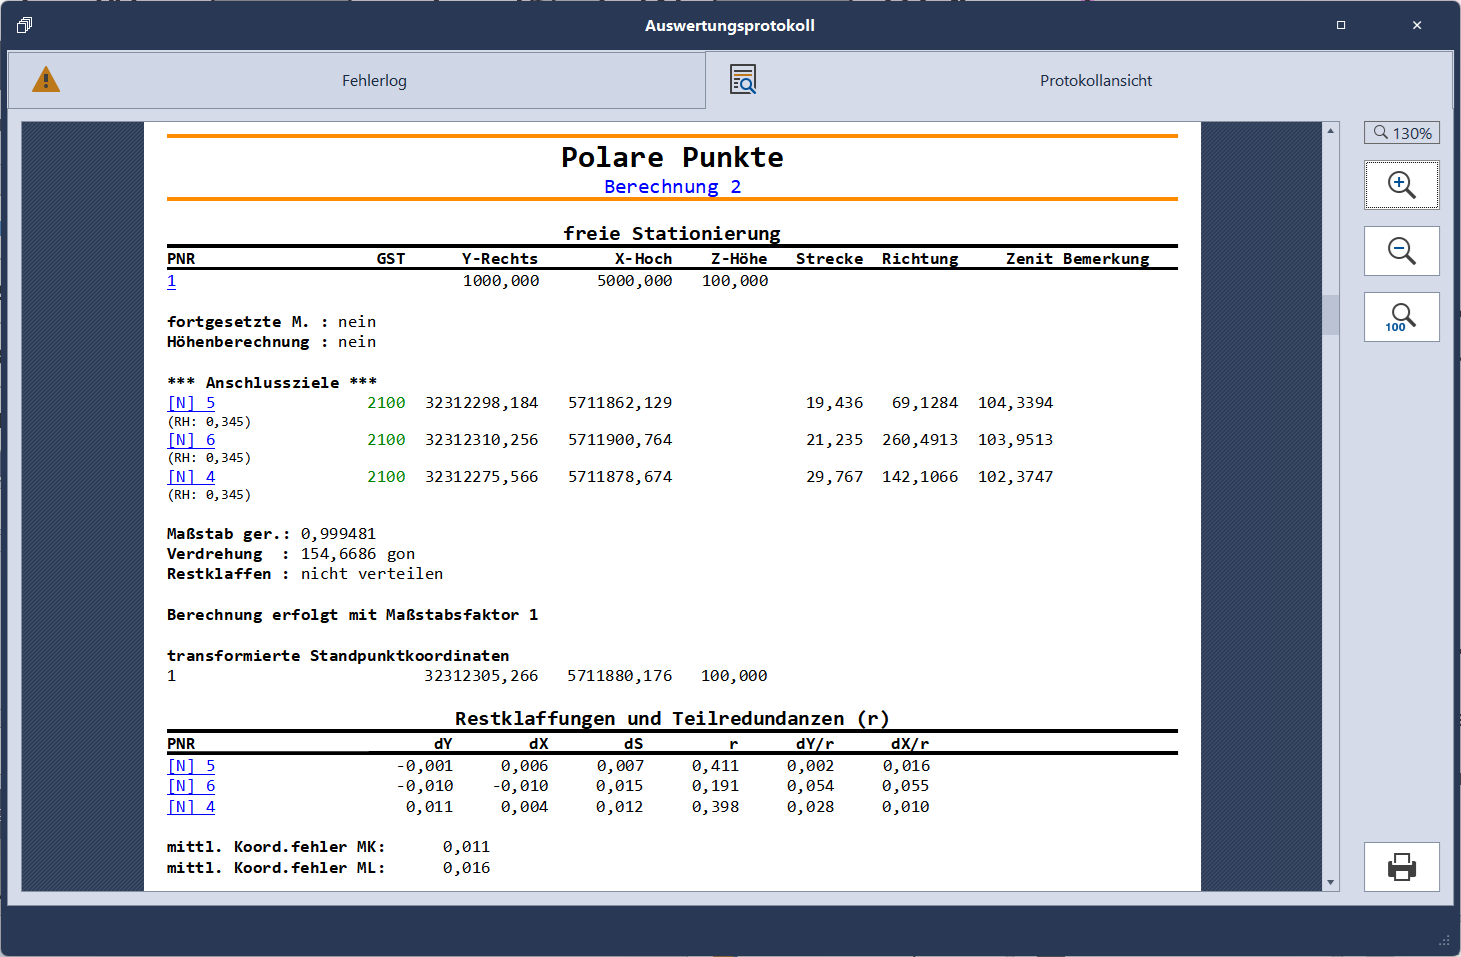Image resolution: width=1461 pixels, height=957 pixels.
Task: Click the window icon in title bar
Action: tap(25, 25)
